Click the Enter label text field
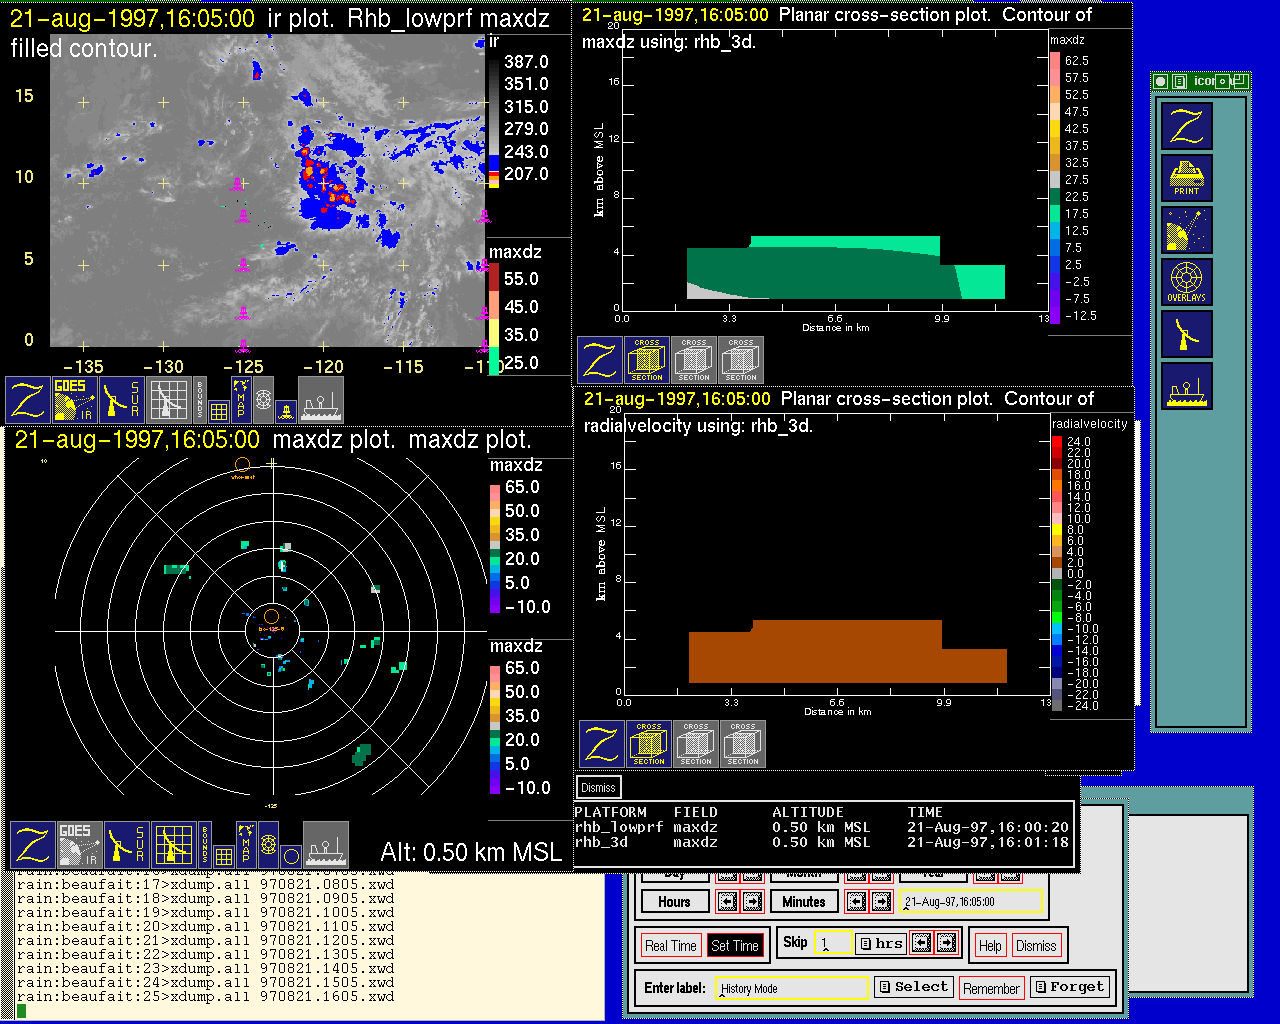 coord(792,988)
